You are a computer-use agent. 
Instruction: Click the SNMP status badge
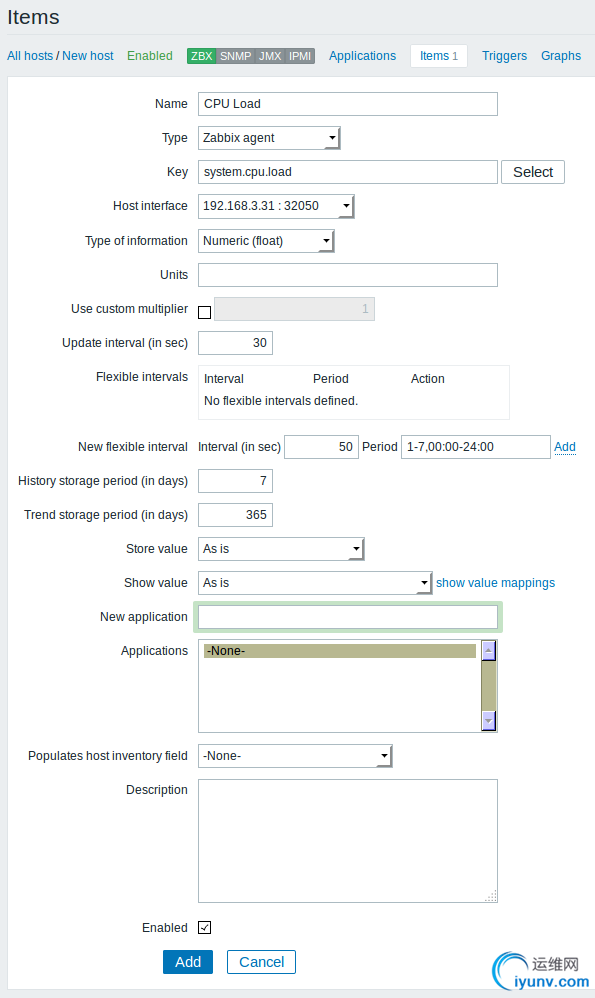tap(235, 56)
